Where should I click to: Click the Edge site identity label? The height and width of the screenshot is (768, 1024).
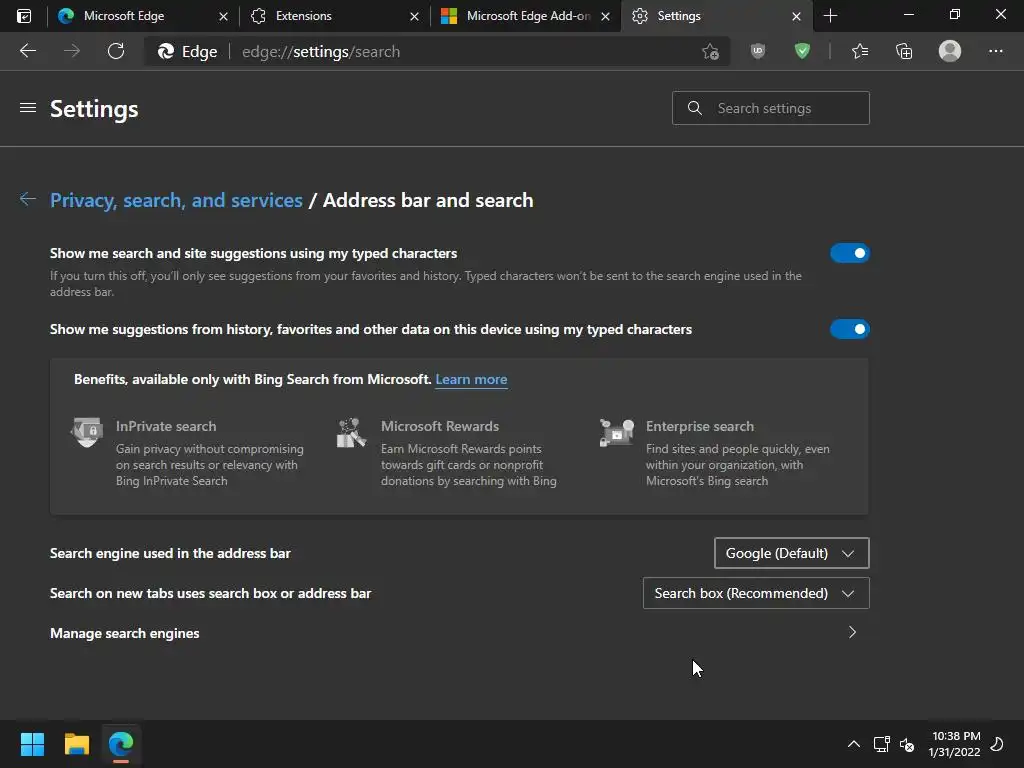[188, 52]
